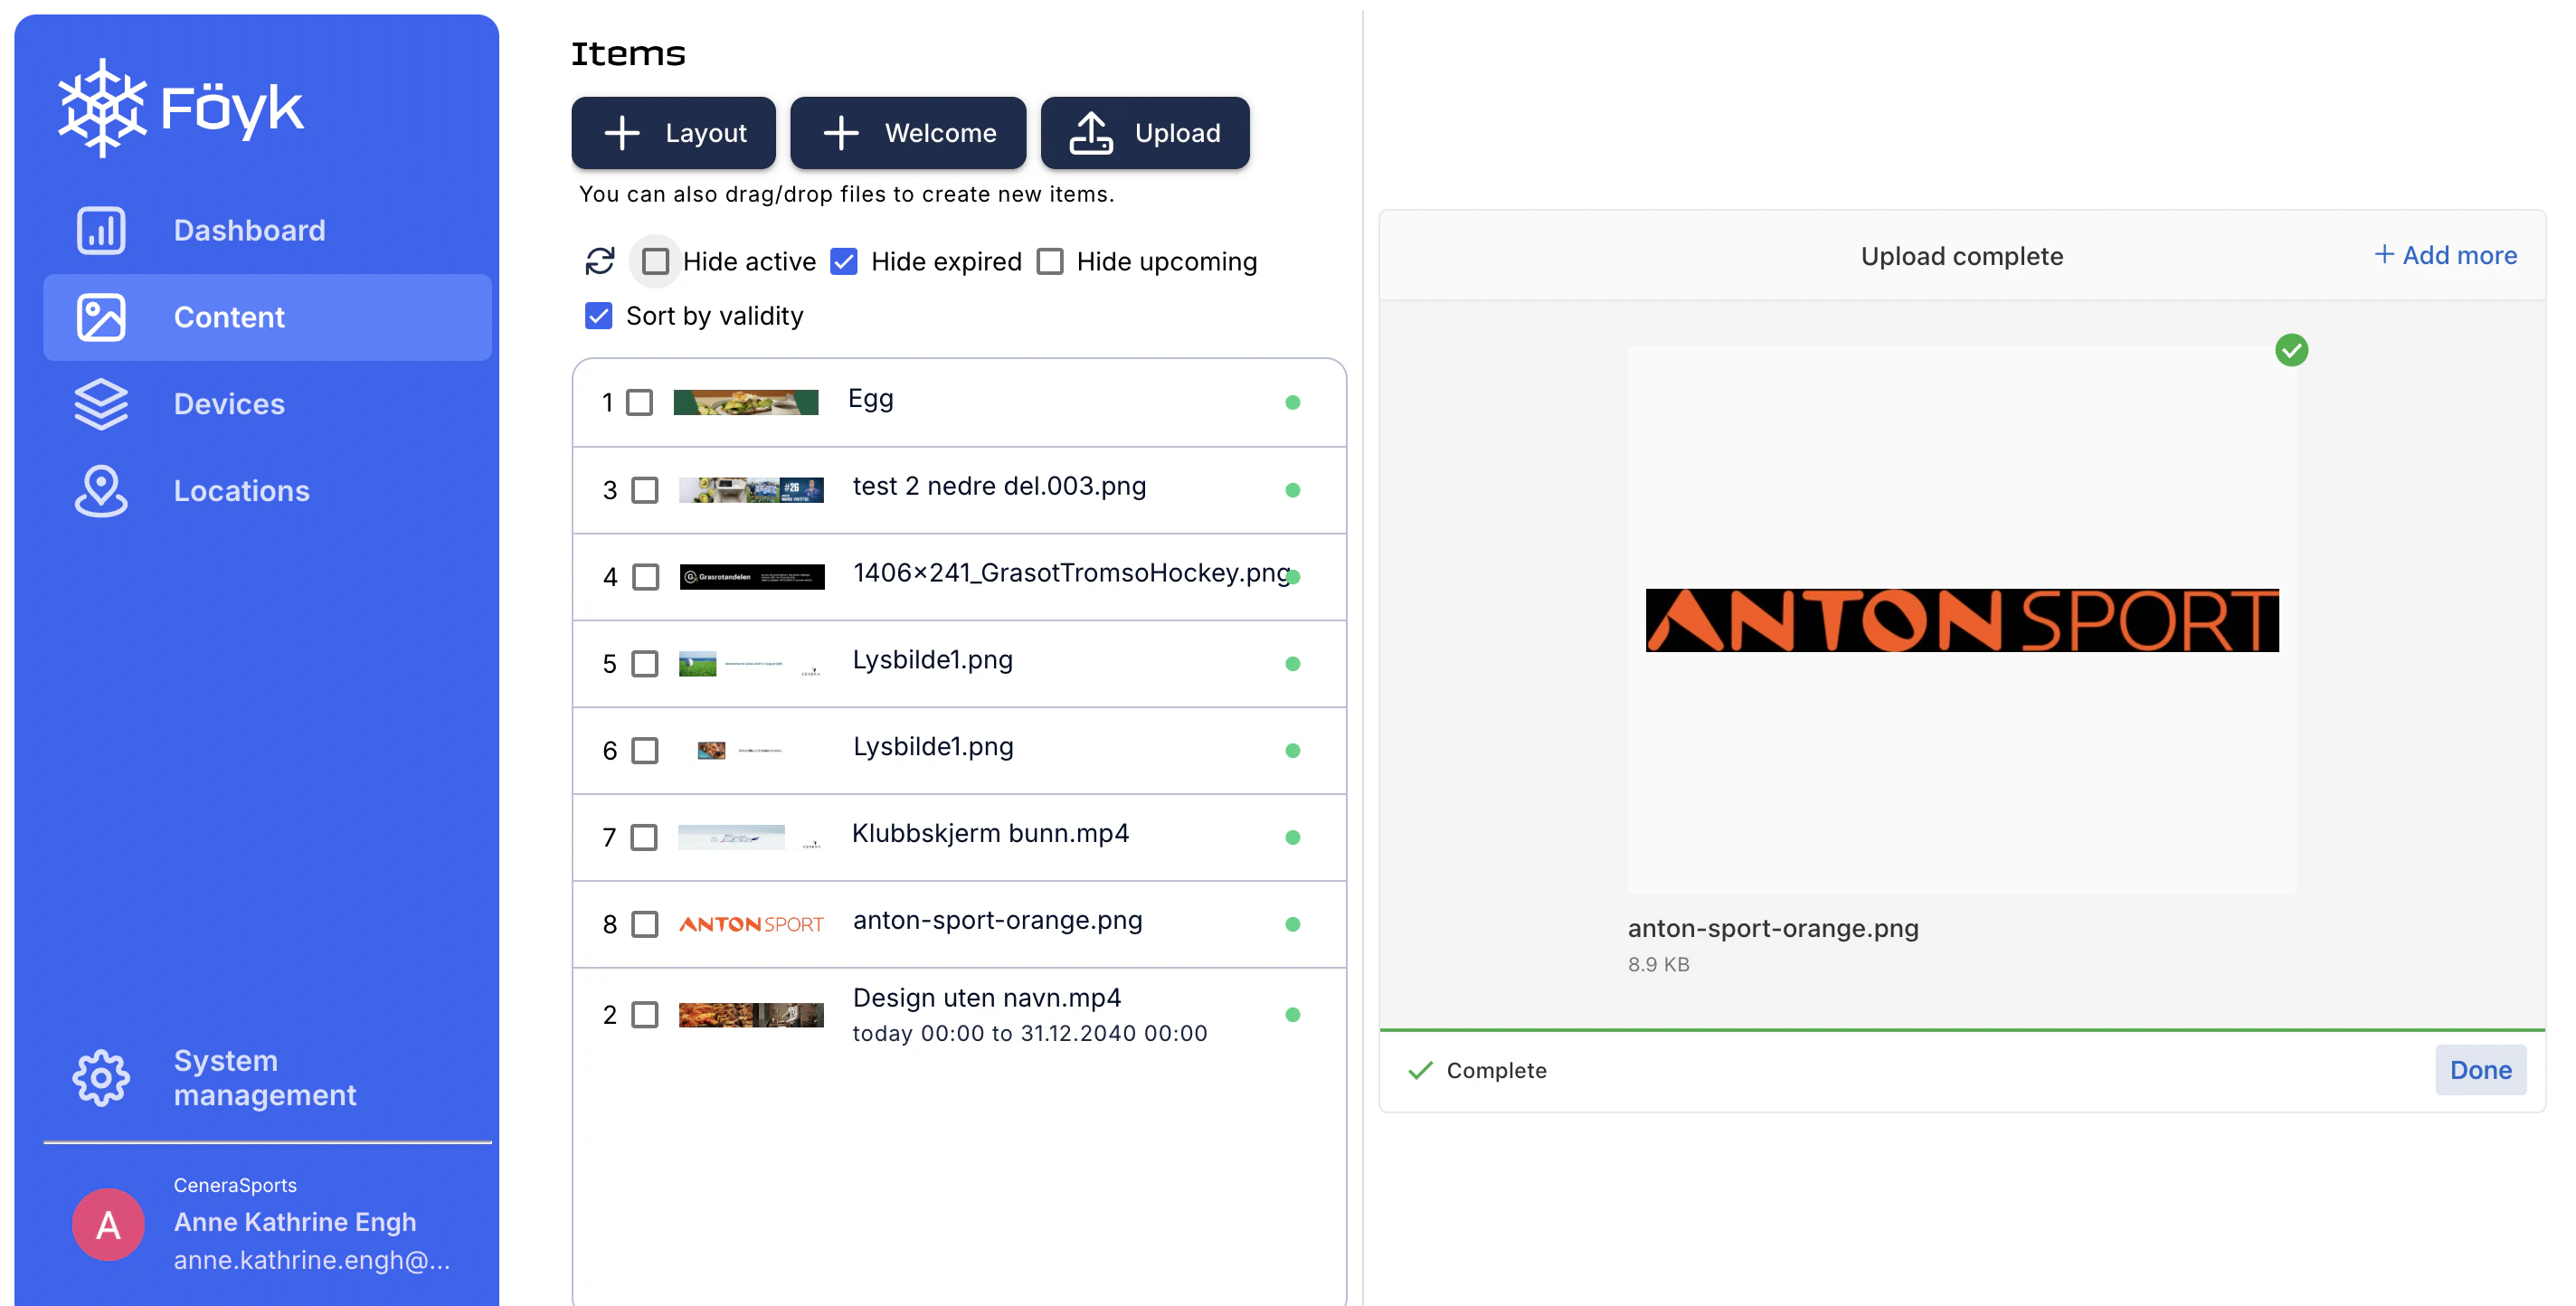Click the Design uten navn.mp4 thumbnail

coord(751,1015)
